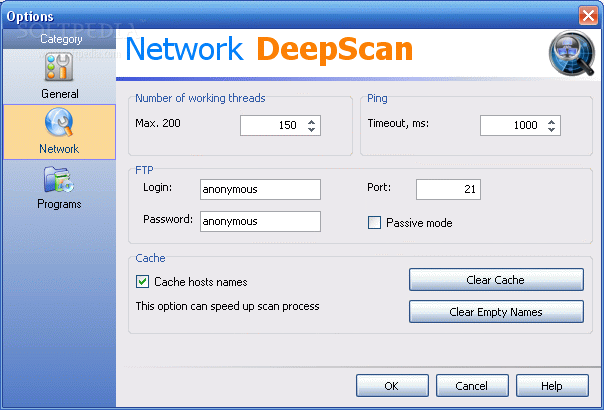604x410 pixels.
Task: Focus the FTP Password field
Action: tap(260, 221)
